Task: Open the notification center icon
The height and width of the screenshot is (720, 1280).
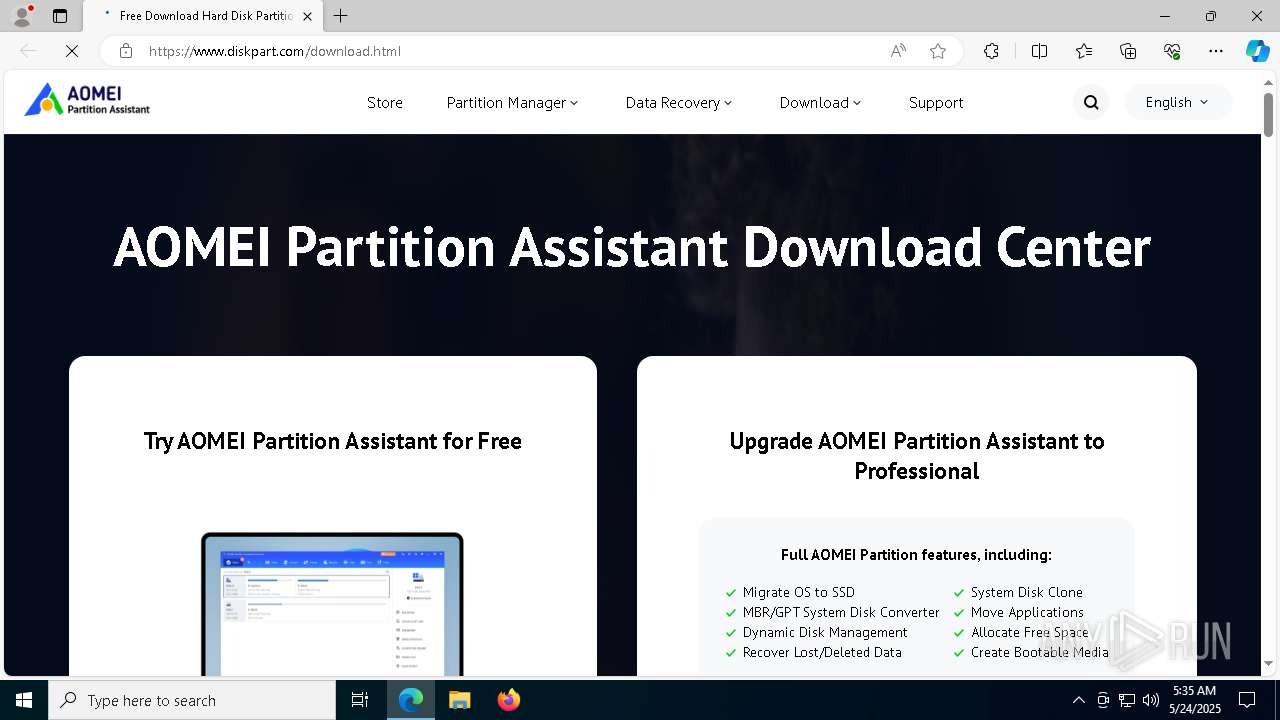Action: pyautogui.click(x=1247, y=700)
